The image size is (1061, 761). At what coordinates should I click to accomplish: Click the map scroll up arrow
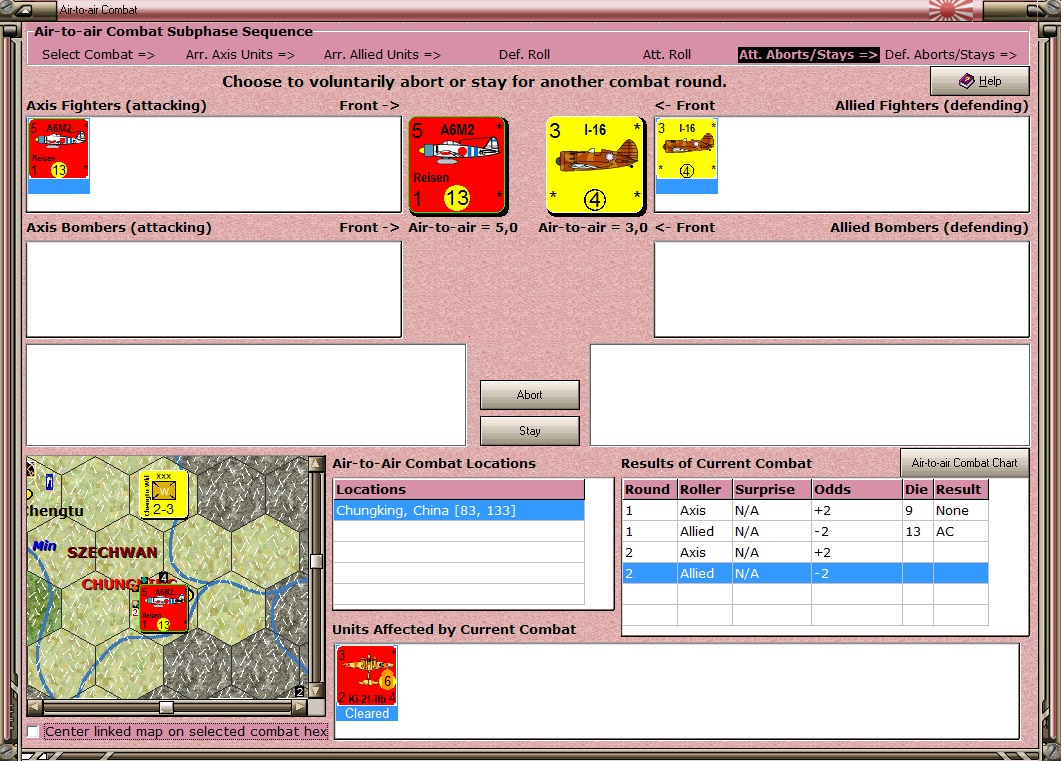[316, 464]
